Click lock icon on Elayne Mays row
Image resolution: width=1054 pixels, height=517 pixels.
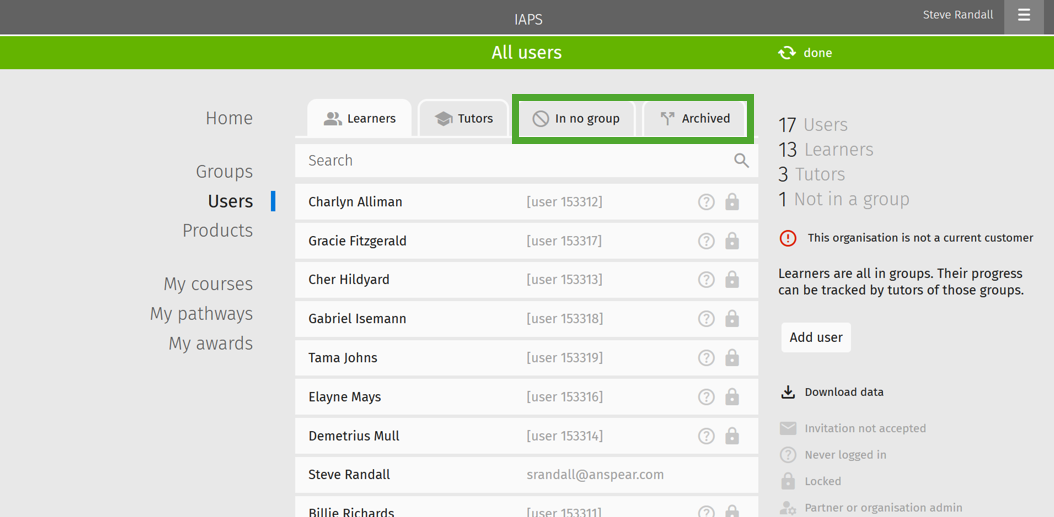tap(732, 397)
